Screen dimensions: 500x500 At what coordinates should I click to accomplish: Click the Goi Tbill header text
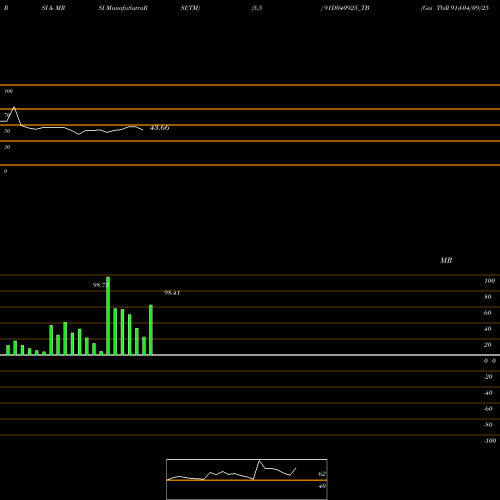[x=455, y=8]
